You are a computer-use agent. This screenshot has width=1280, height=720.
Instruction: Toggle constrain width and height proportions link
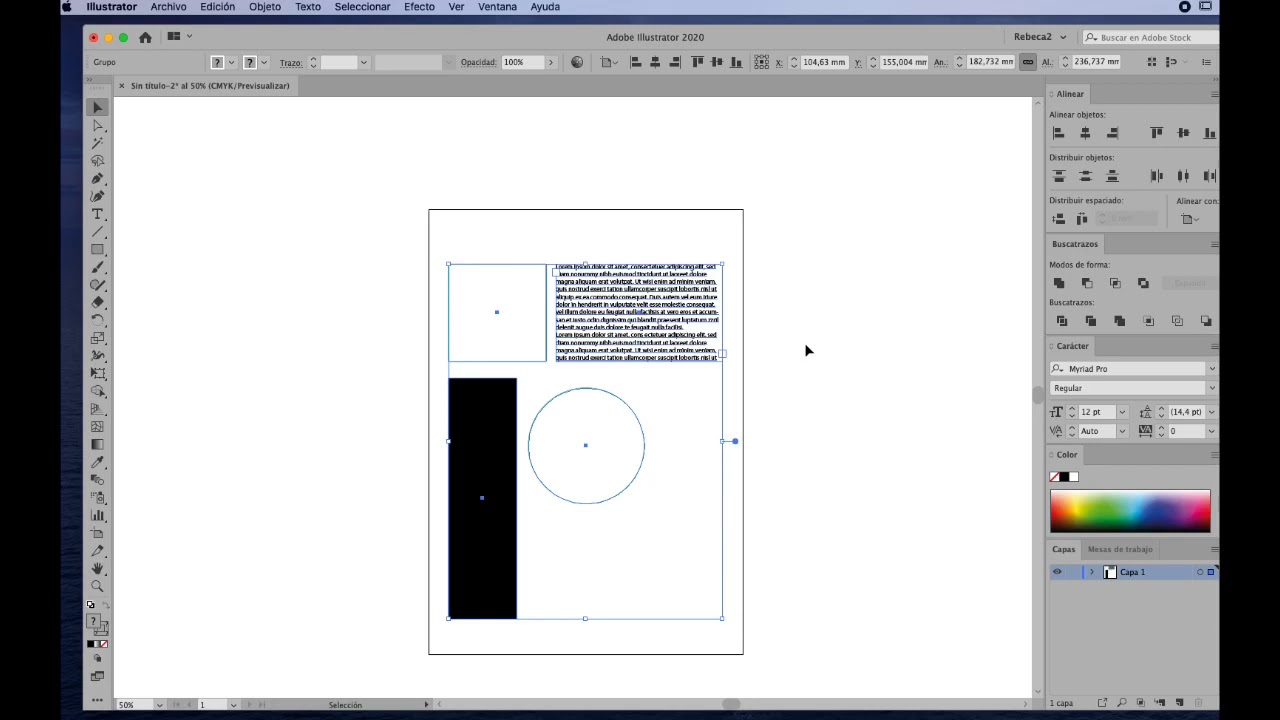tap(1027, 62)
